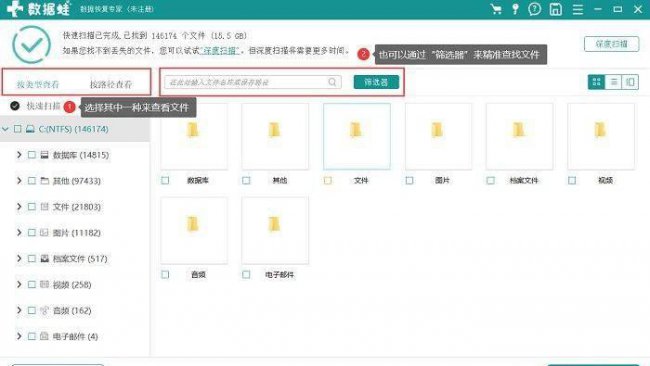Open the 文件 folder thumbnail
The height and width of the screenshot is (366, 650).
pos(357,137)
